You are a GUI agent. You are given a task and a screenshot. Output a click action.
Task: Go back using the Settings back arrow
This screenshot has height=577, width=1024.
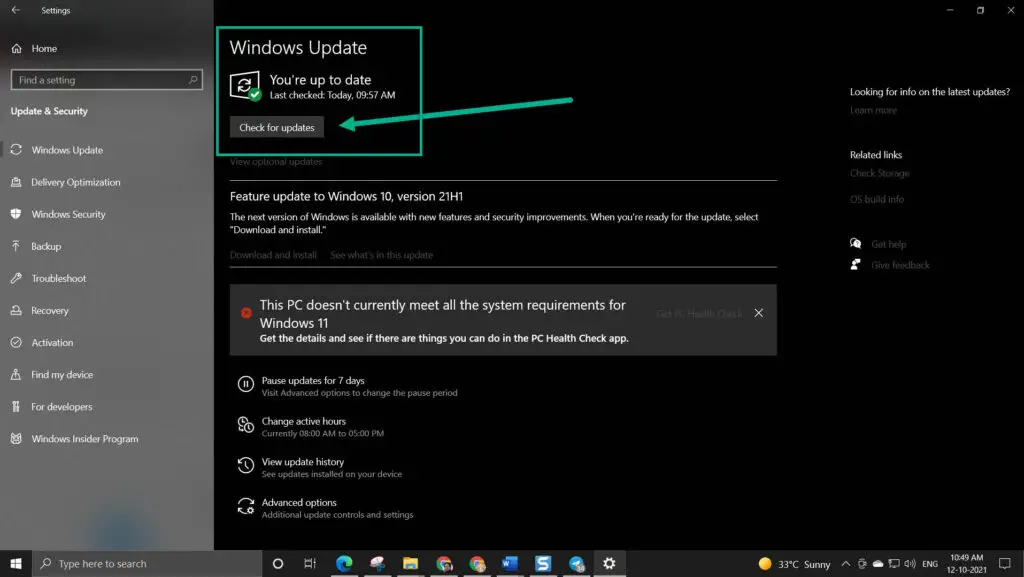[16, 10]
